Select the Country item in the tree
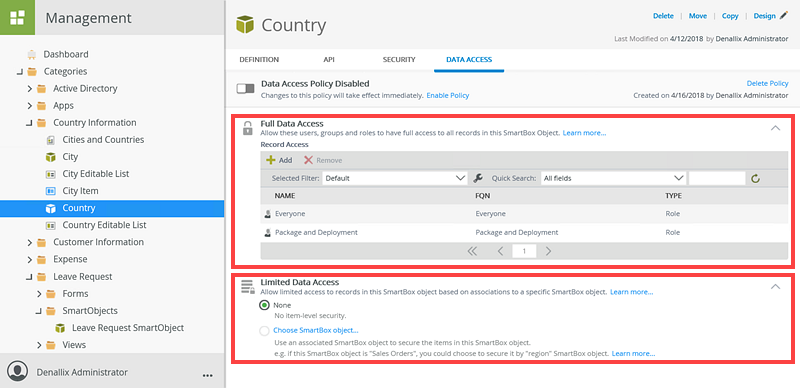This screenshot has height=388, width=800. pyautogui.click(x=112, y=208)
